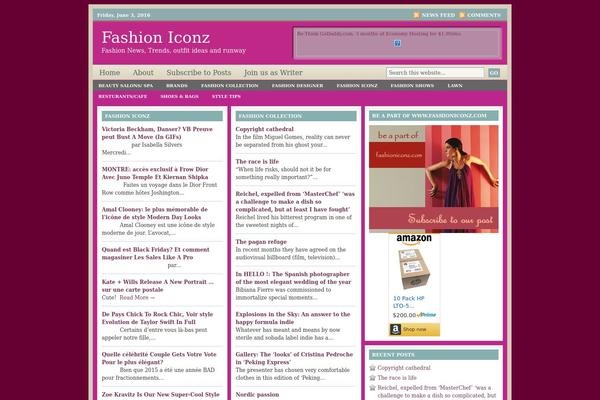600x400 pixels.
Task: Open The race is life article in Fashion Collection
Action: pos(257,162)
